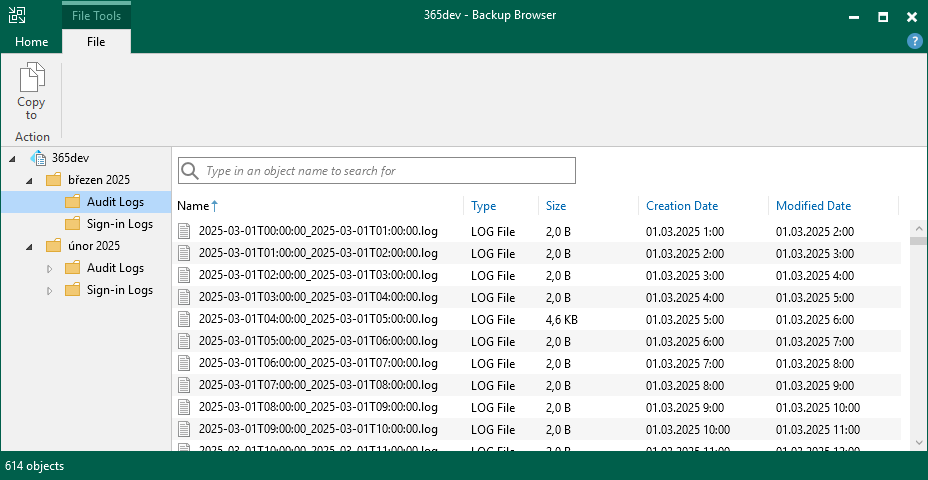Viewport: 928px width, 480px height.
Task: Collapse the březen 2025 tree node
Action: [x=30, y=181]
